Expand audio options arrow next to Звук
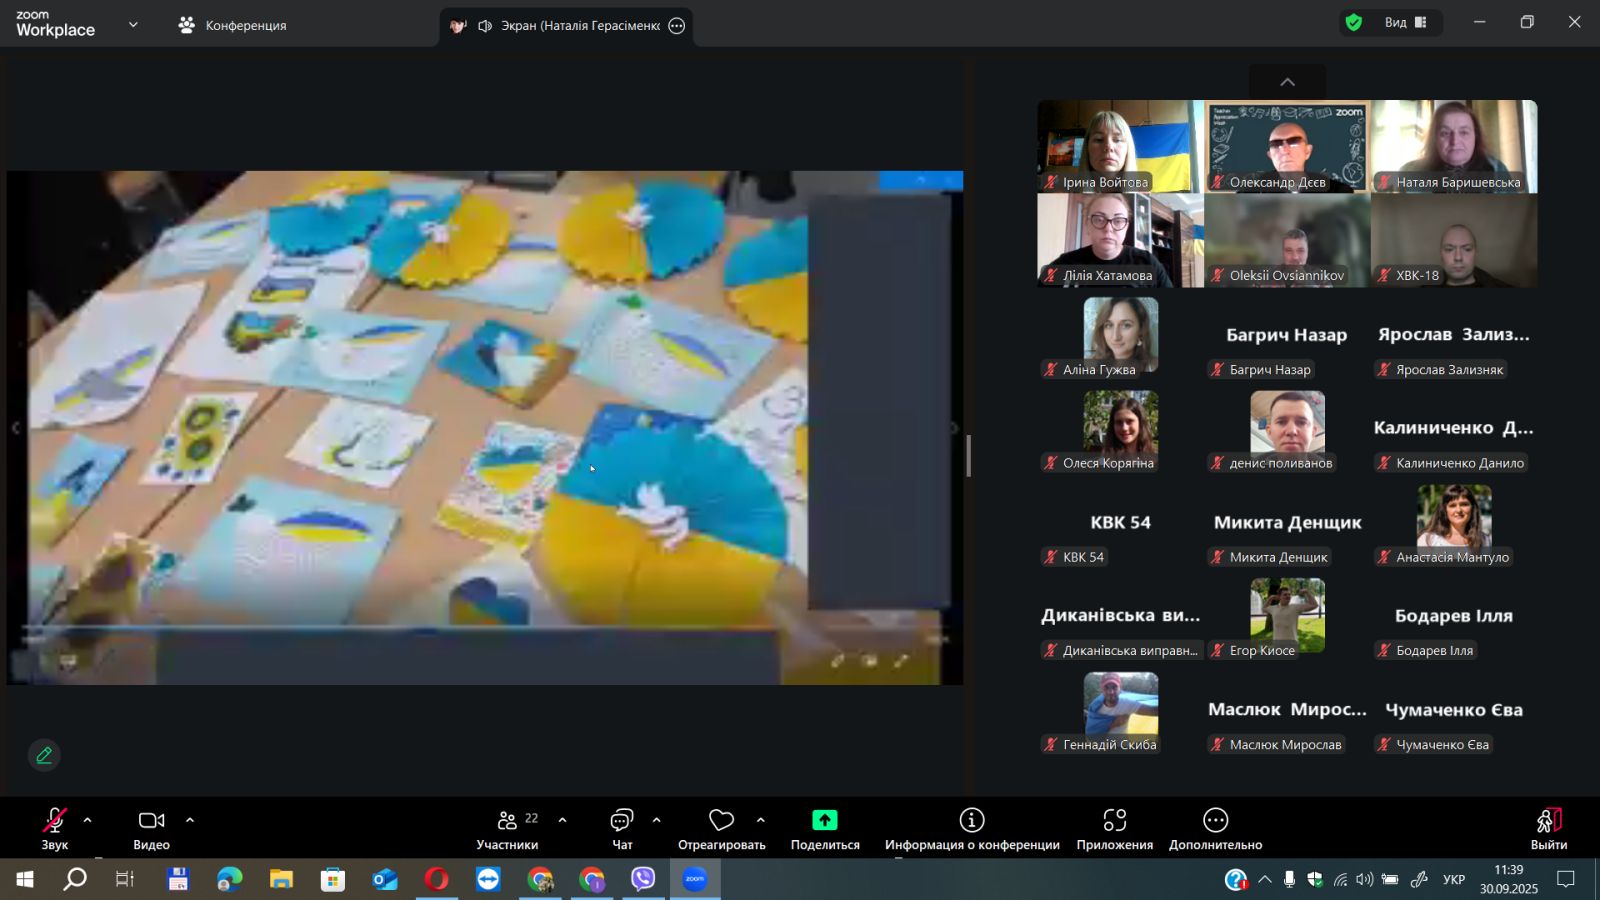Viewport: 1600px width, 900px height. pyautogui.click(x=88, y=820)
